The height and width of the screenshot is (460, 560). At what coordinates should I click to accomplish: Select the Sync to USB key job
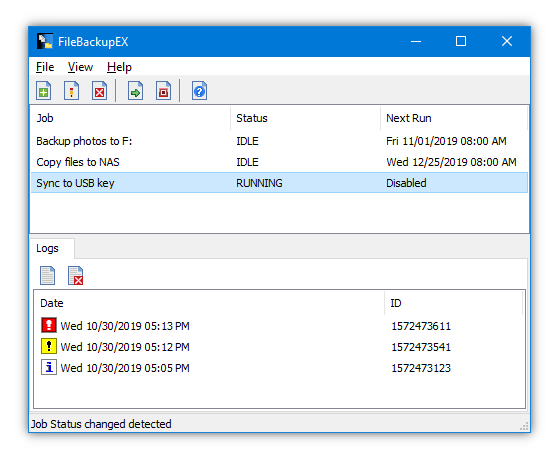tap(279, 183)
